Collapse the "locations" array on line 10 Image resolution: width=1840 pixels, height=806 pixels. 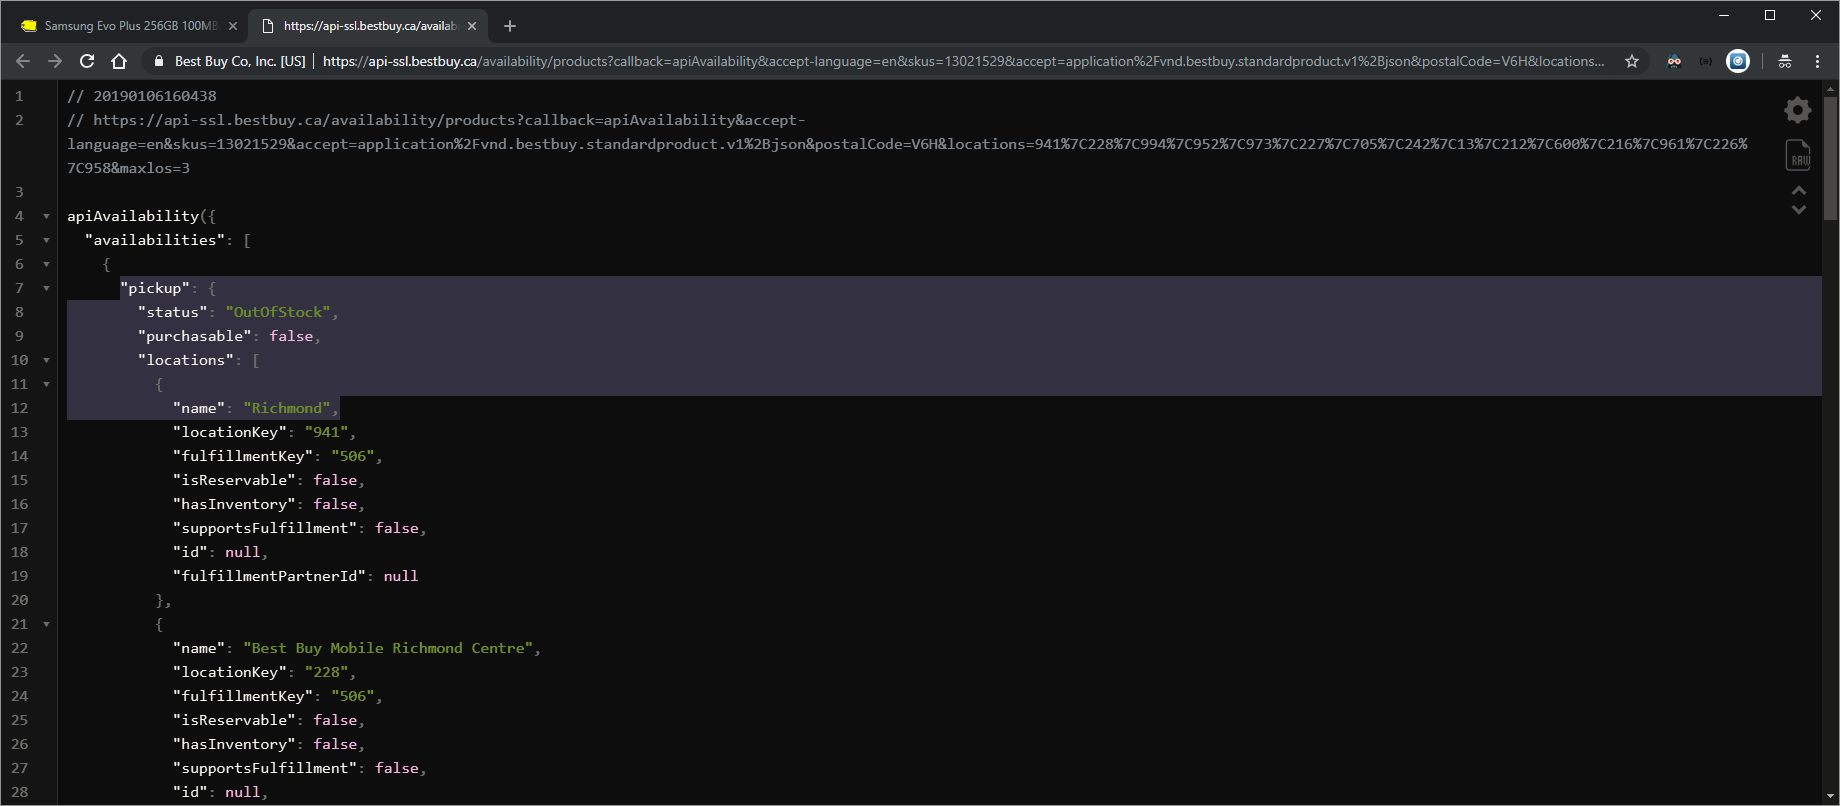pyautogui.click(x=46, y=360)
